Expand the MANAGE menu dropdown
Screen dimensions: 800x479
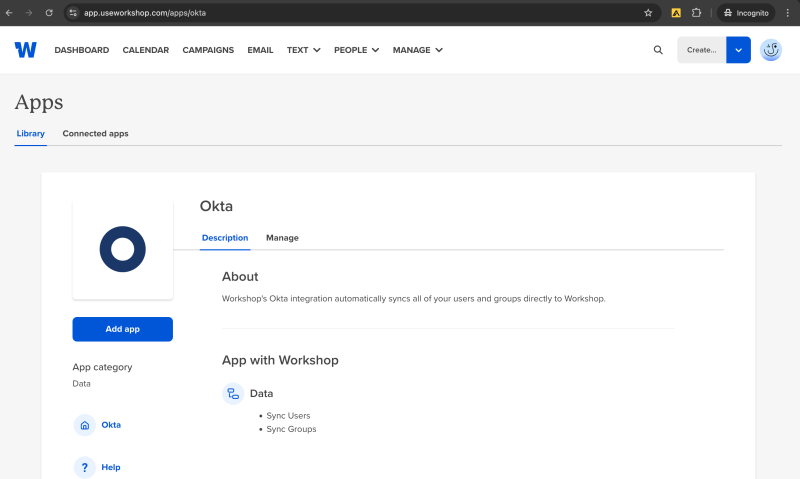click(417, 50)
